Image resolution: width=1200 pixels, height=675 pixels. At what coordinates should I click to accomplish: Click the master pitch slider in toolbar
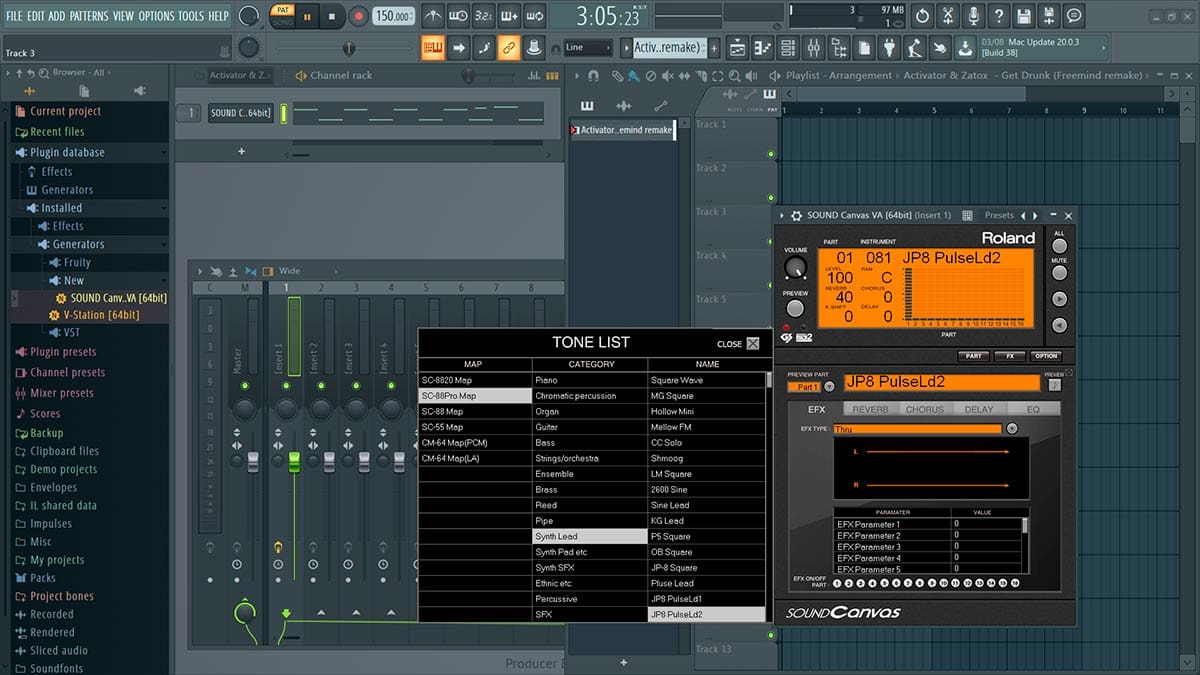[x=347, y=48]
